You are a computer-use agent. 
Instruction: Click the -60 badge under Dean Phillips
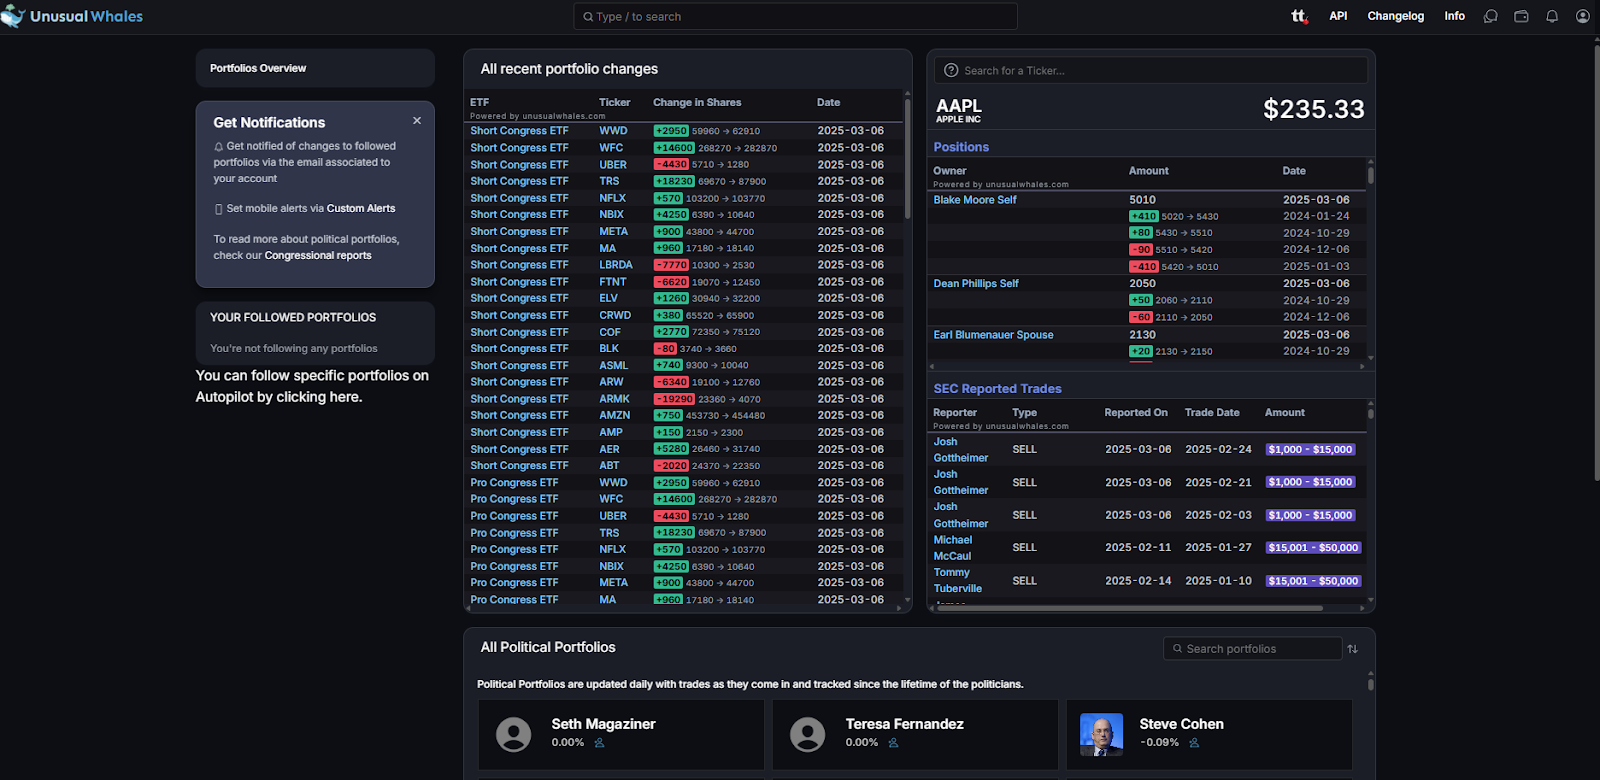tap(1141, 317)
